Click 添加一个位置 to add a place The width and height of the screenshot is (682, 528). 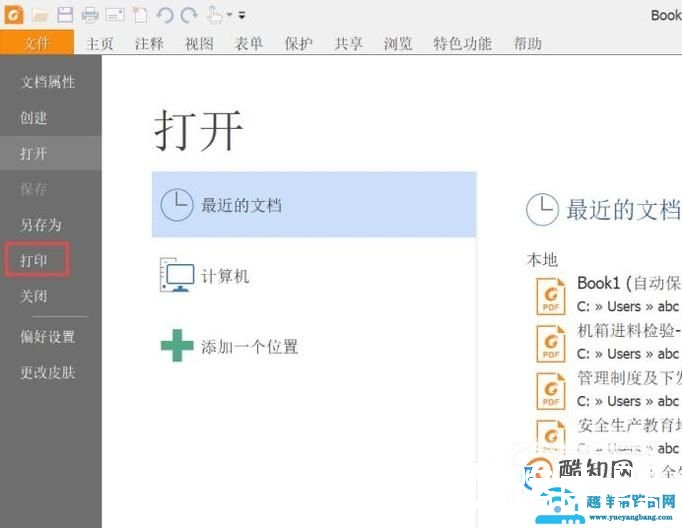(314, 347)
